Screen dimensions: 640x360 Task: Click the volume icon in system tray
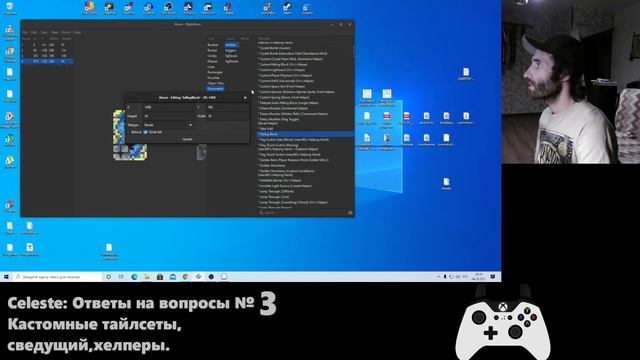[458, 277]
